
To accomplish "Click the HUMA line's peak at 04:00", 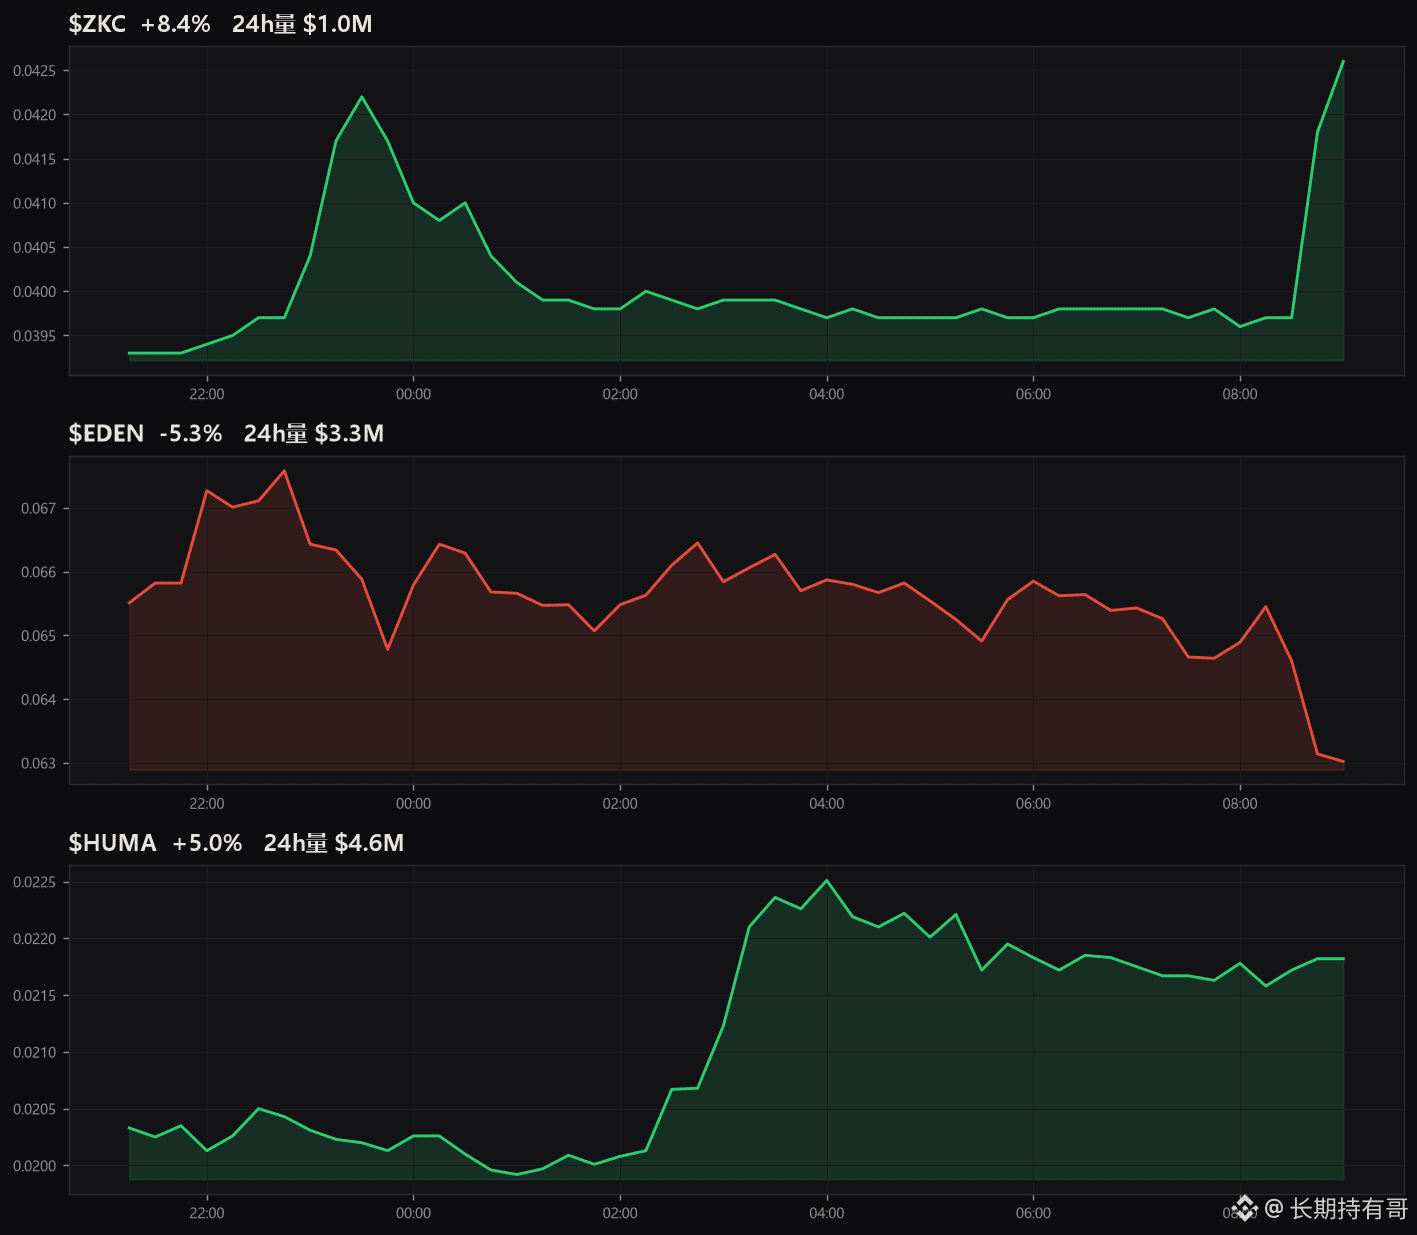I will pyautogui.click(x=827, y=880).
